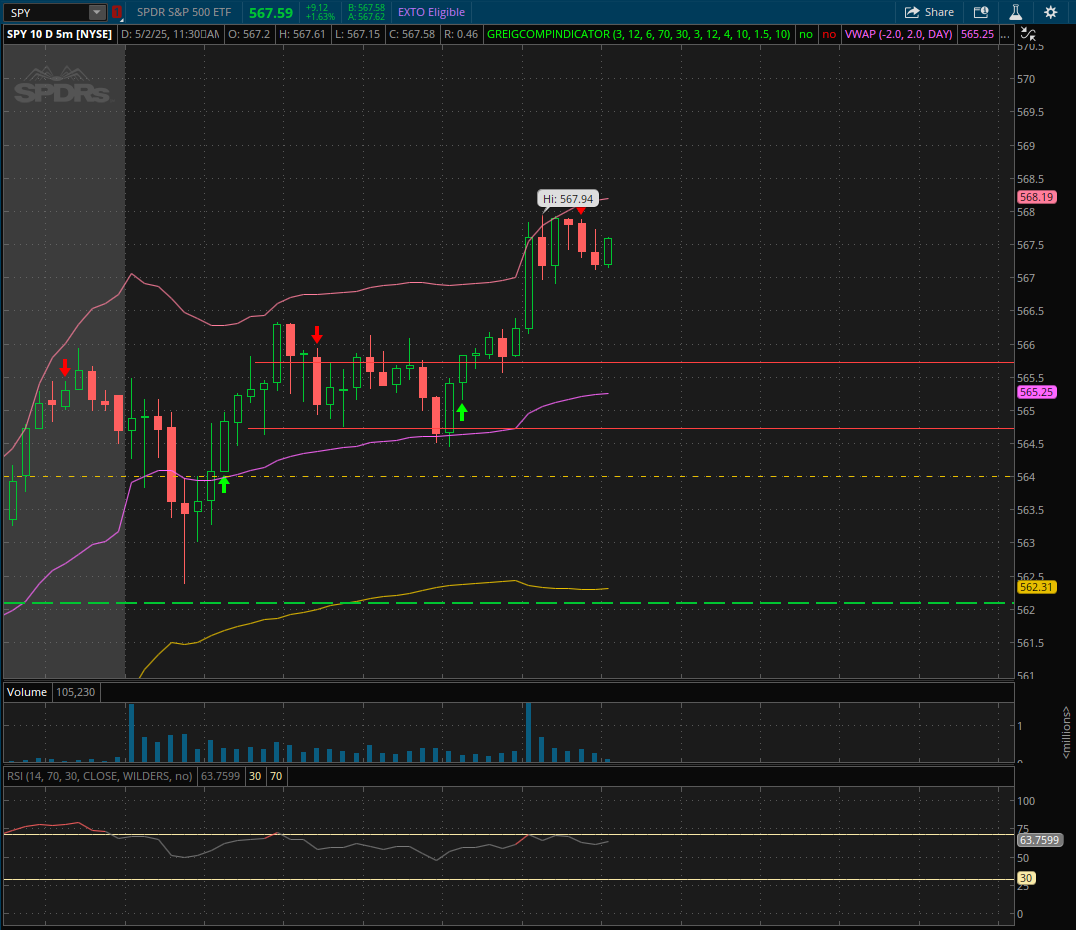Screen dimensions: 1076x930
Task: Click the opening volume spike bar
Action: pyautogui.click(x=132, y=732)
